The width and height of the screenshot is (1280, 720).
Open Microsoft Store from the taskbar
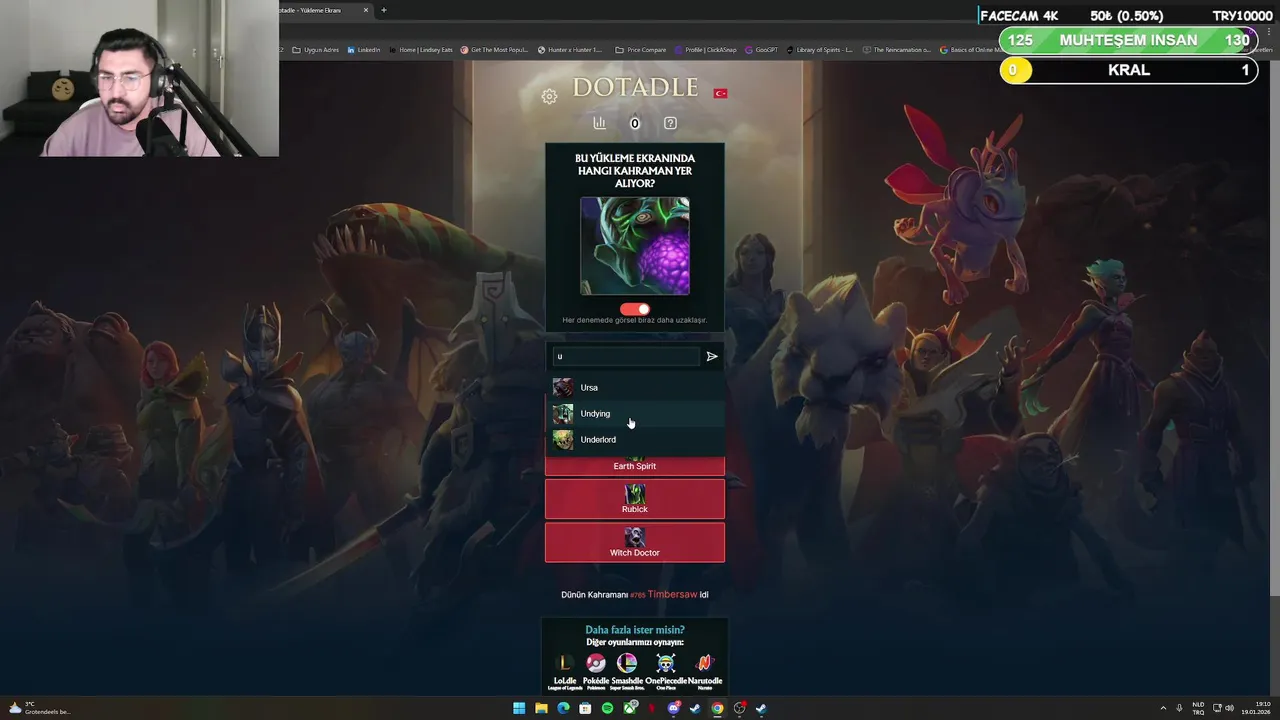[x=585, y=708]
